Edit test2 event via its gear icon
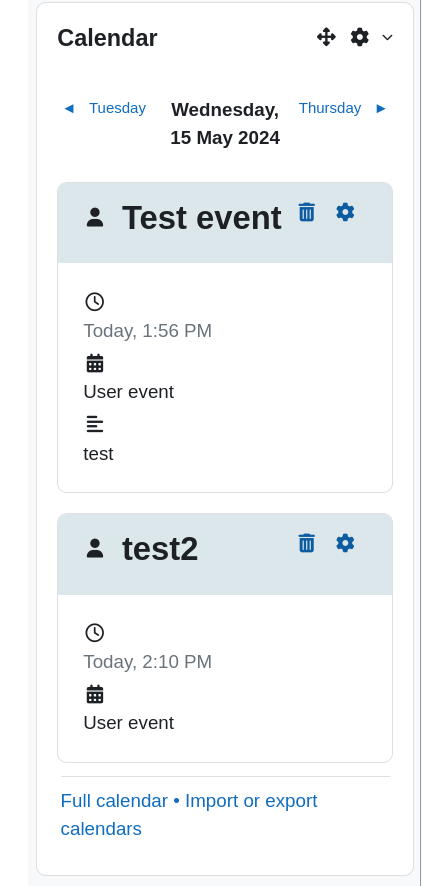Image resolution: width=422 pixels, height=886 pixels. coord(345,543)
